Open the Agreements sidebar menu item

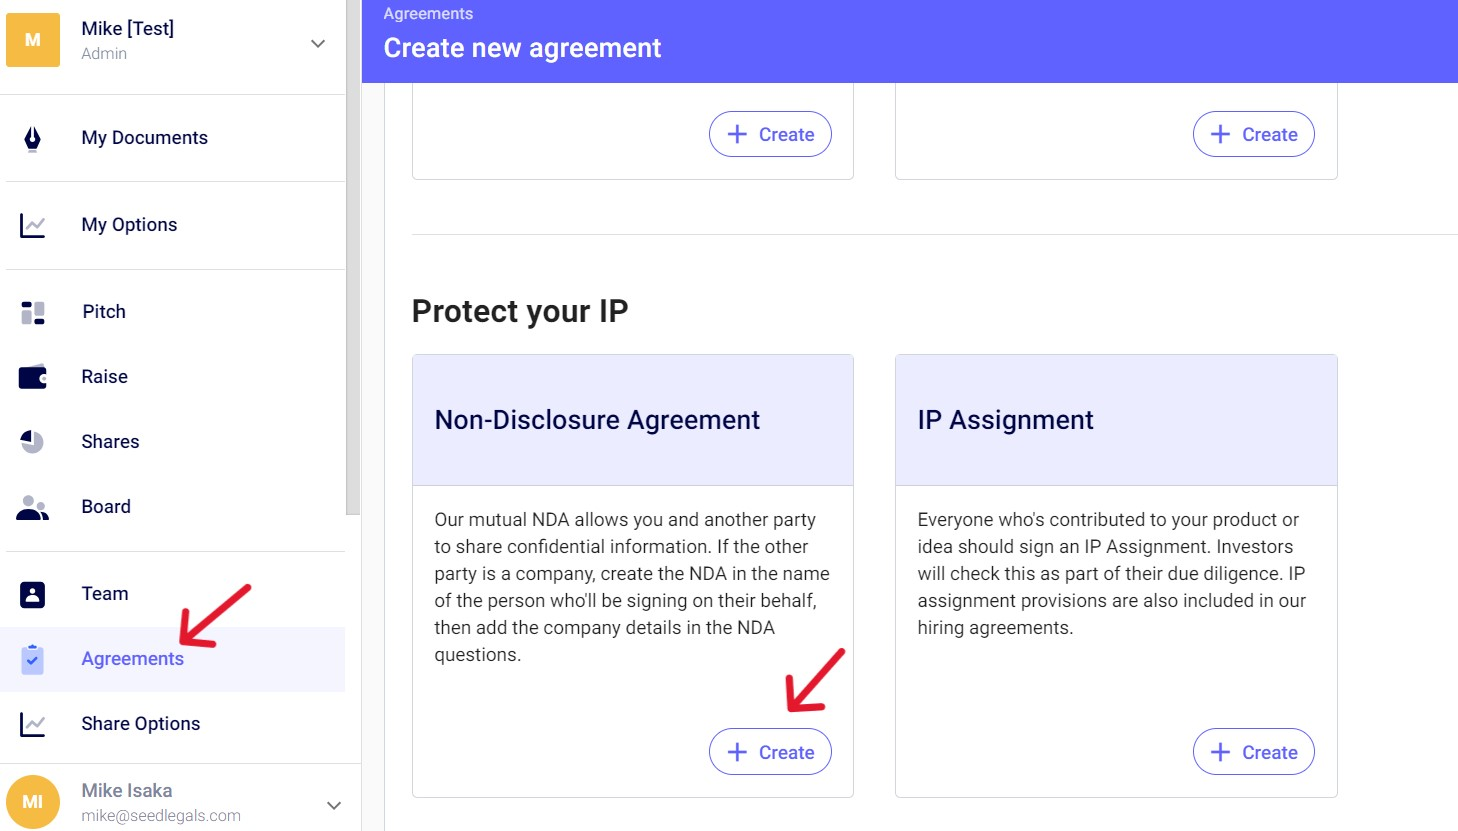tap(132, 659)
